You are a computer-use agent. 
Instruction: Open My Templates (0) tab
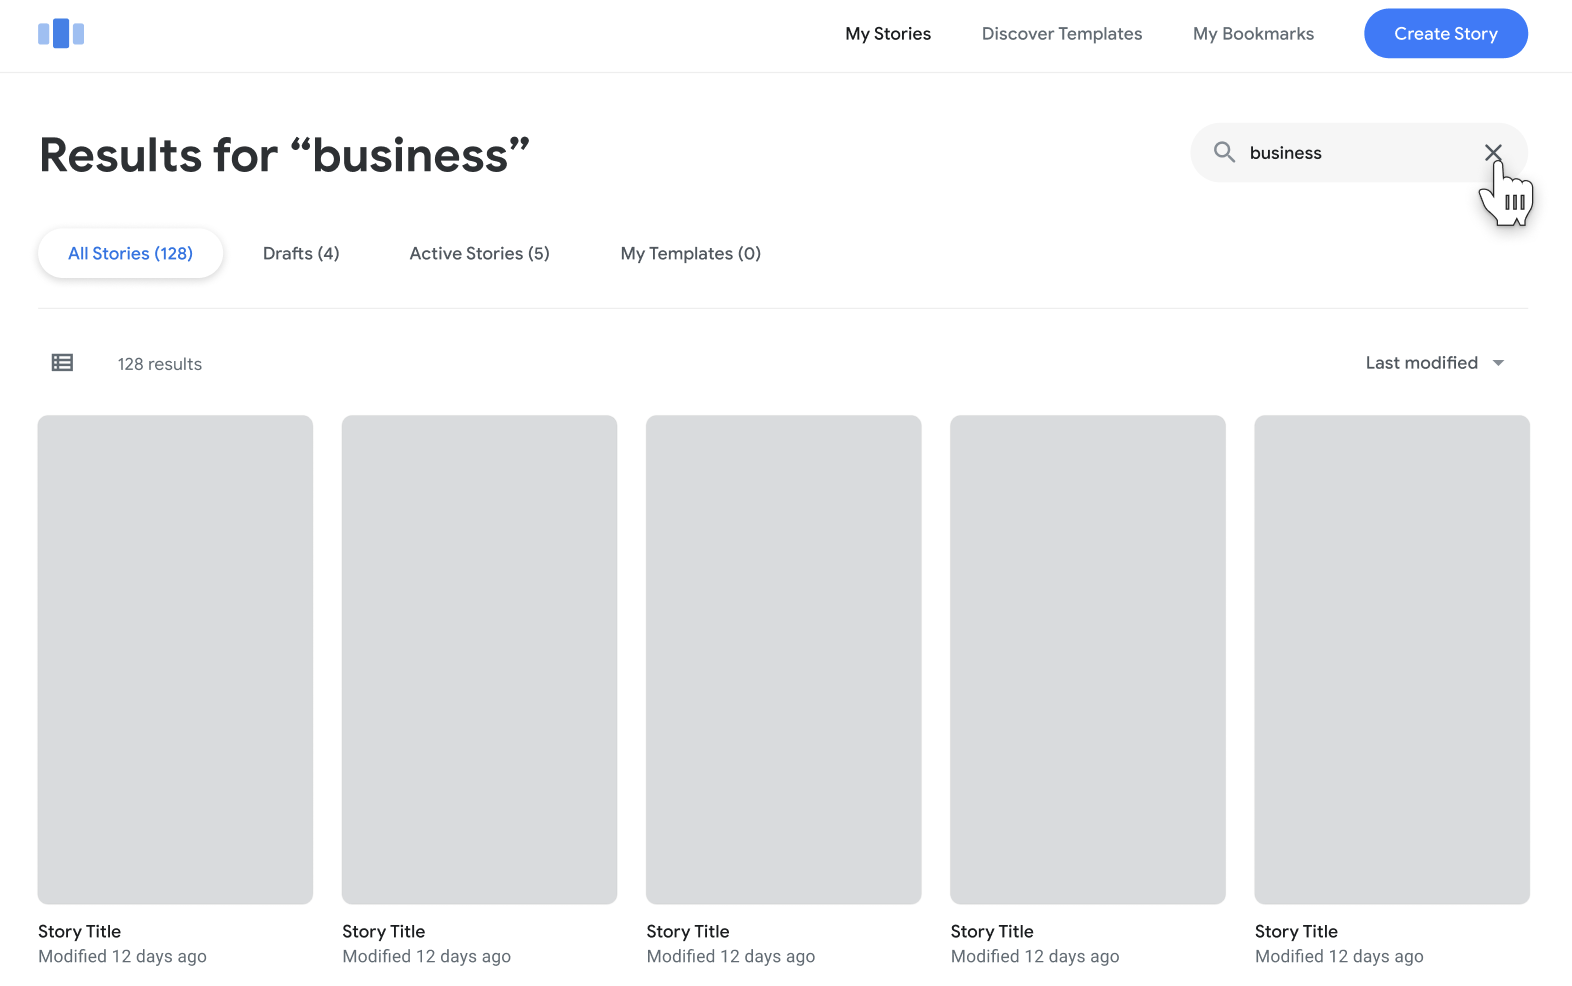[x=691, y=254]
